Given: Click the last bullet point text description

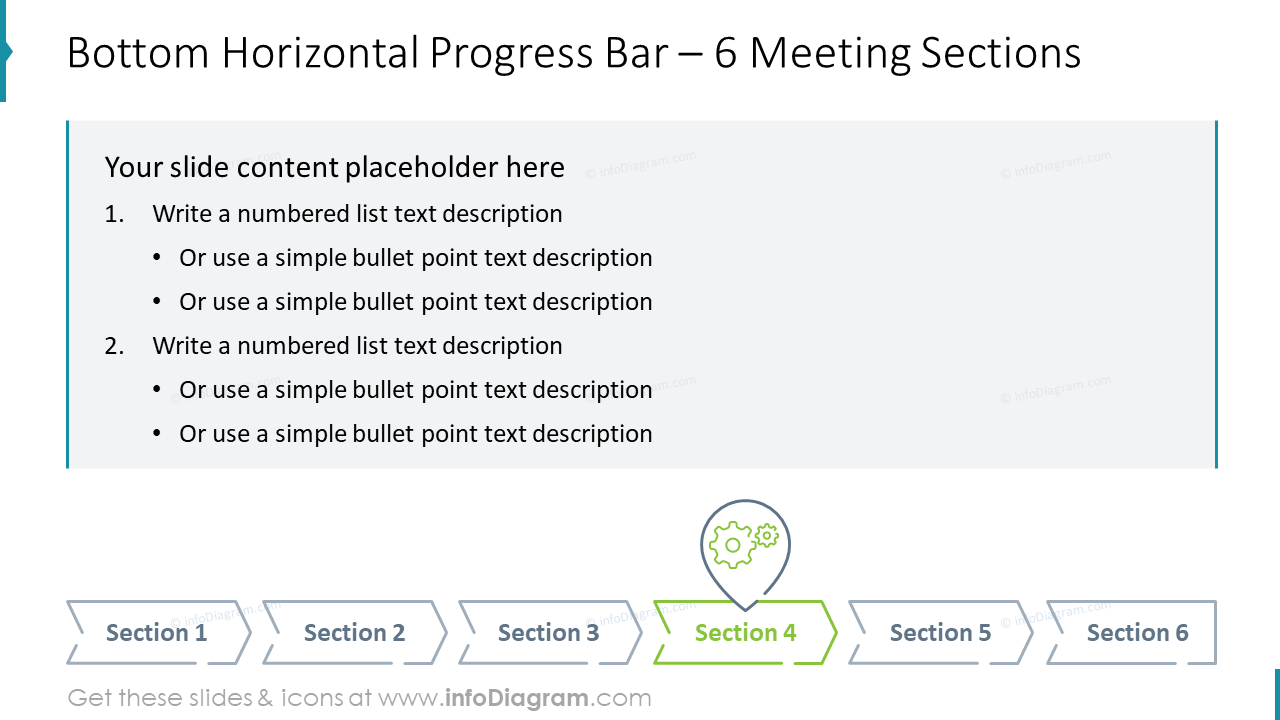Looking at the screenshot, I should (x=415, y=434).
